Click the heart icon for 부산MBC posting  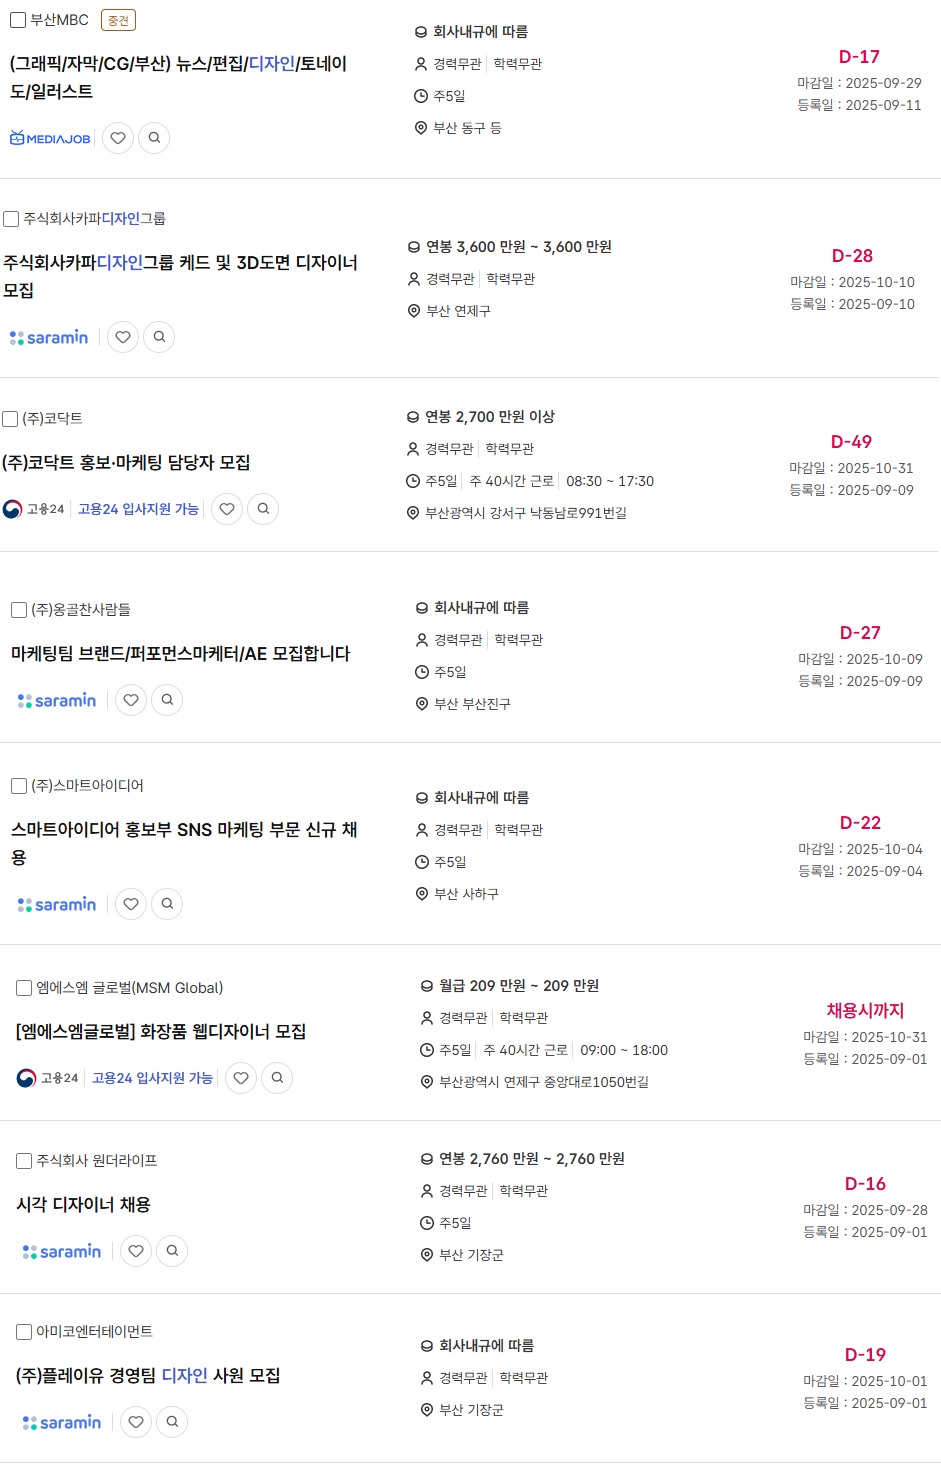pos(118,138)
